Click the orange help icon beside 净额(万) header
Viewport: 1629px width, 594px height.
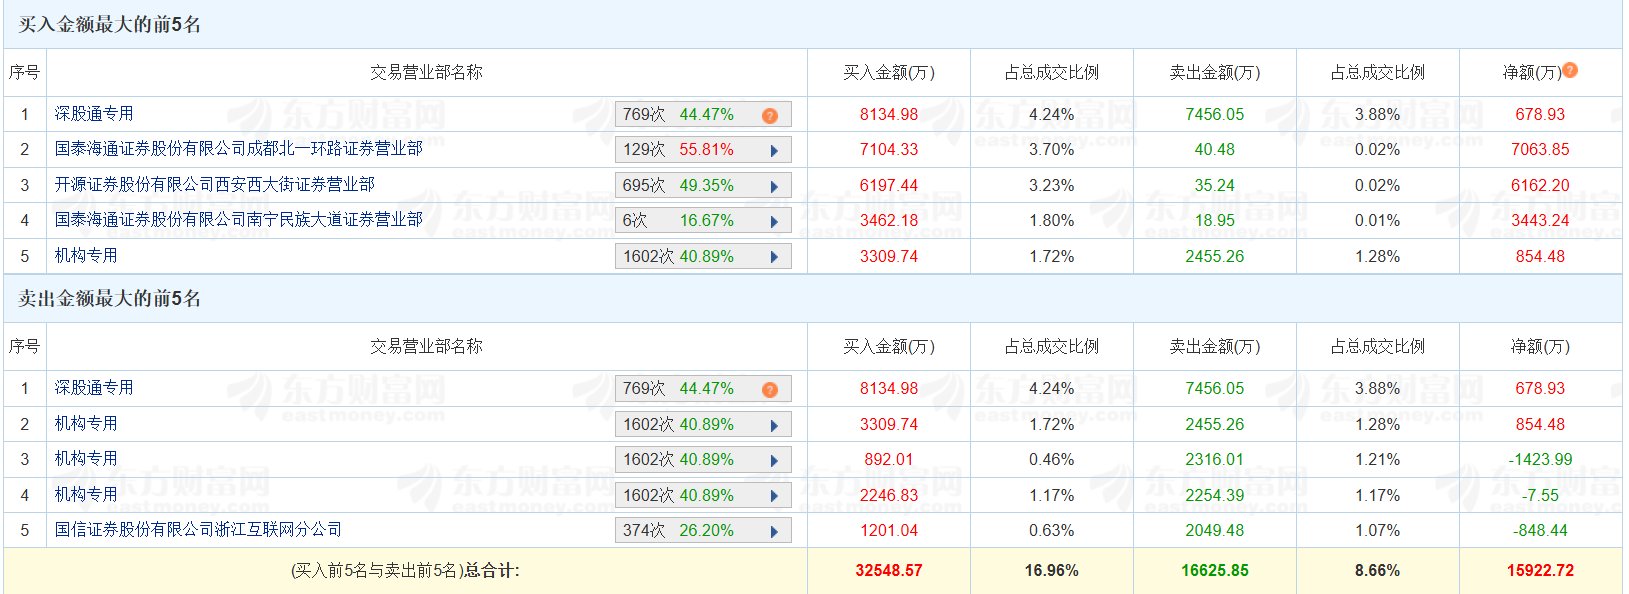1570,70
